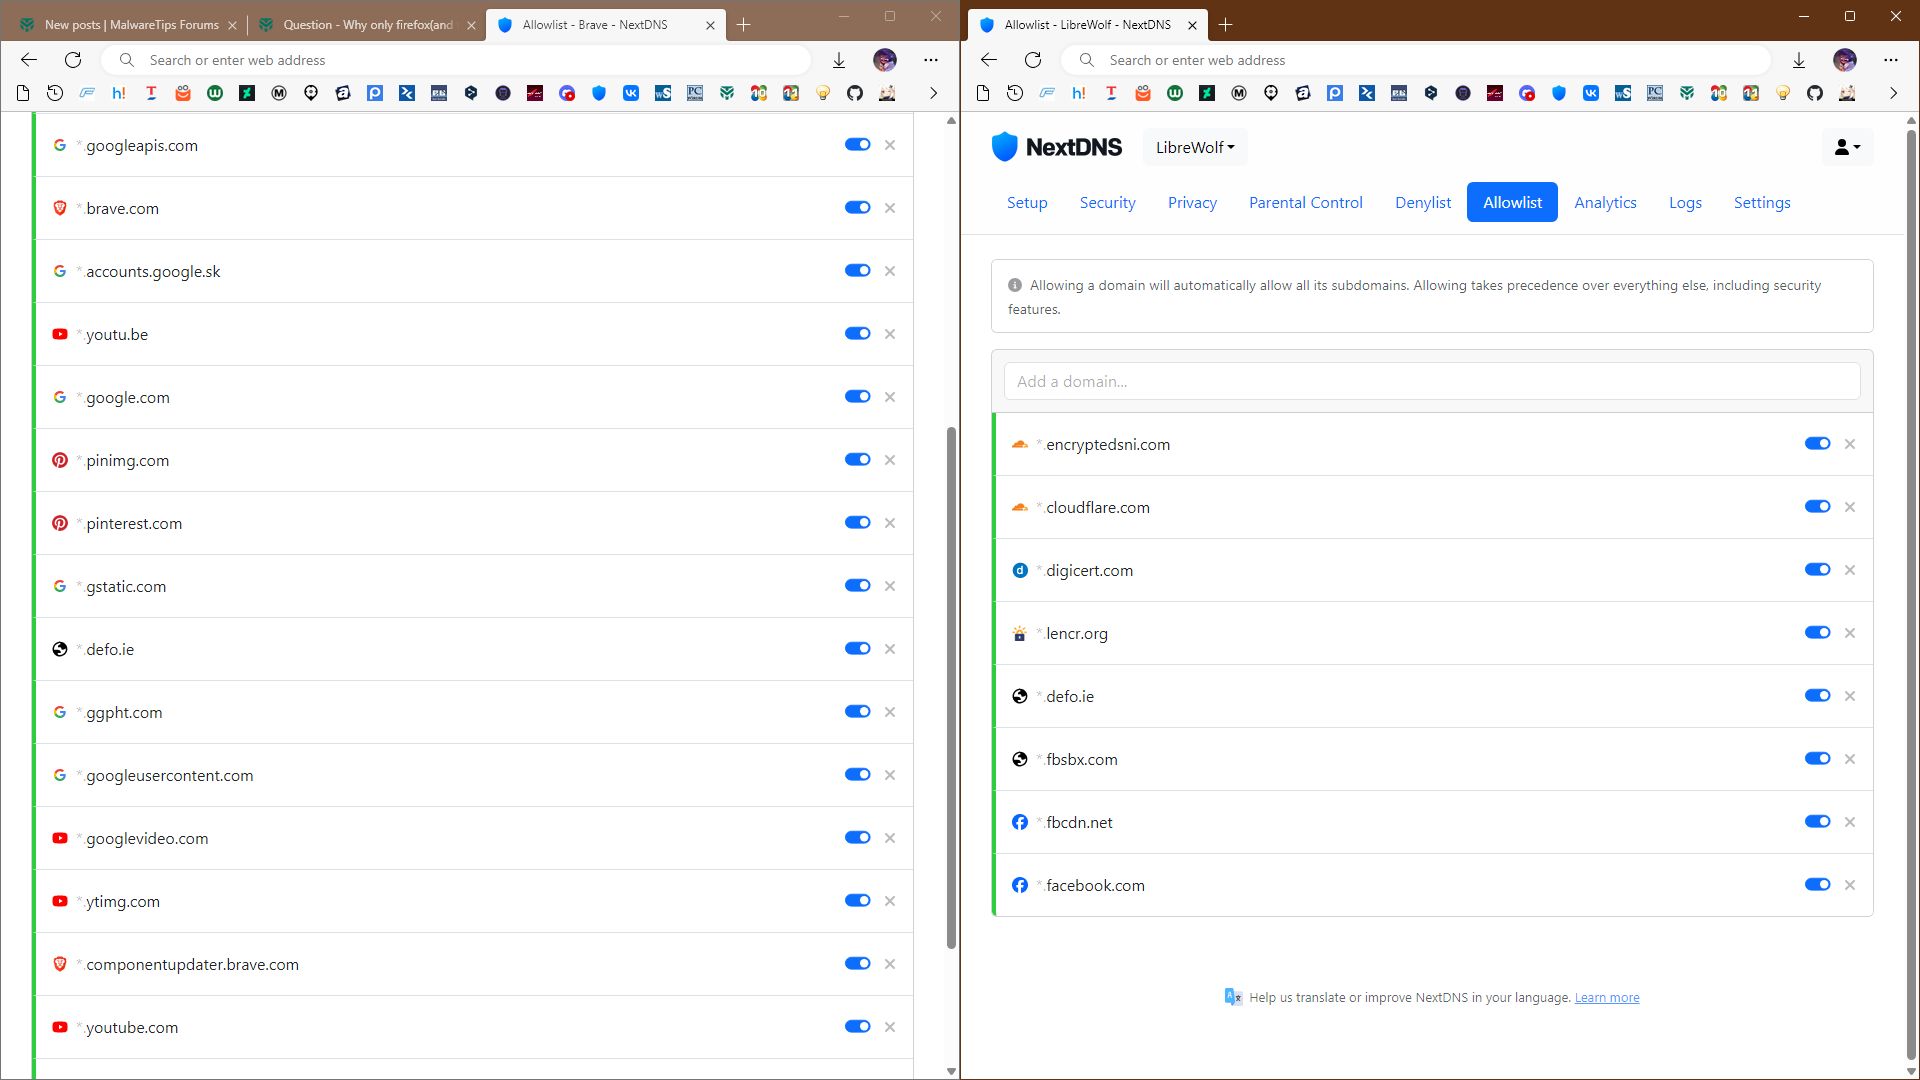1920x1080 pixels.
Task: Delete the lencr.org allowlist entry
Action: pyautogui.click(x=1850, y=633)
